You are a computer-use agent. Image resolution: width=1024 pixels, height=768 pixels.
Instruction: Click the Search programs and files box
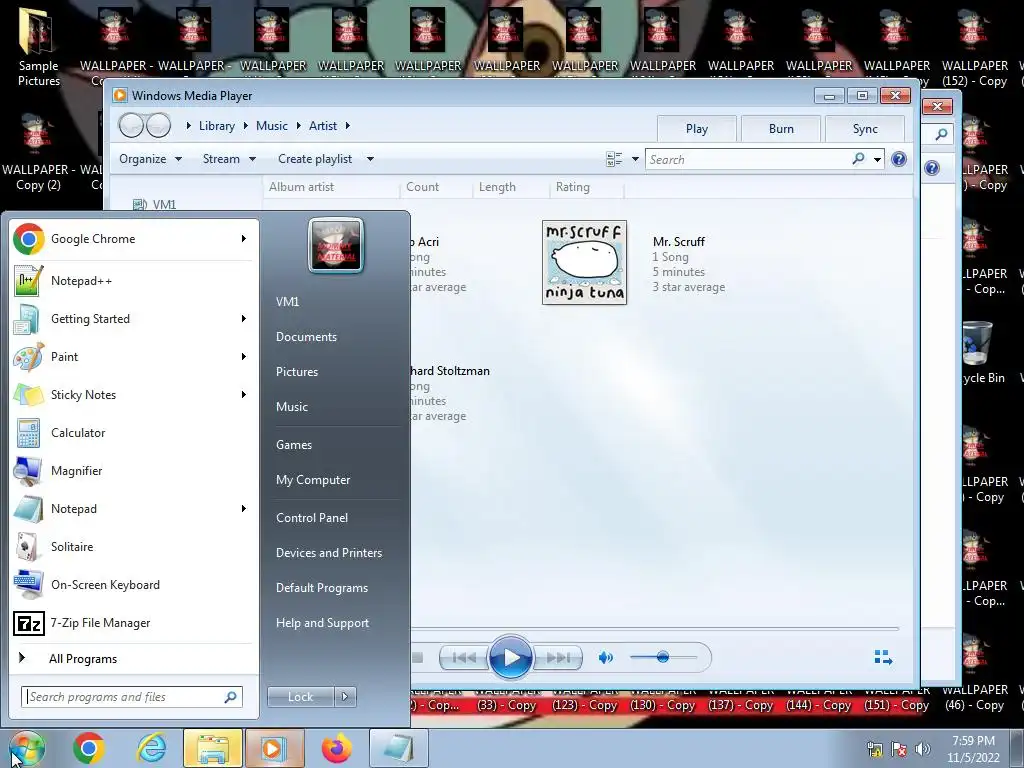132,697
